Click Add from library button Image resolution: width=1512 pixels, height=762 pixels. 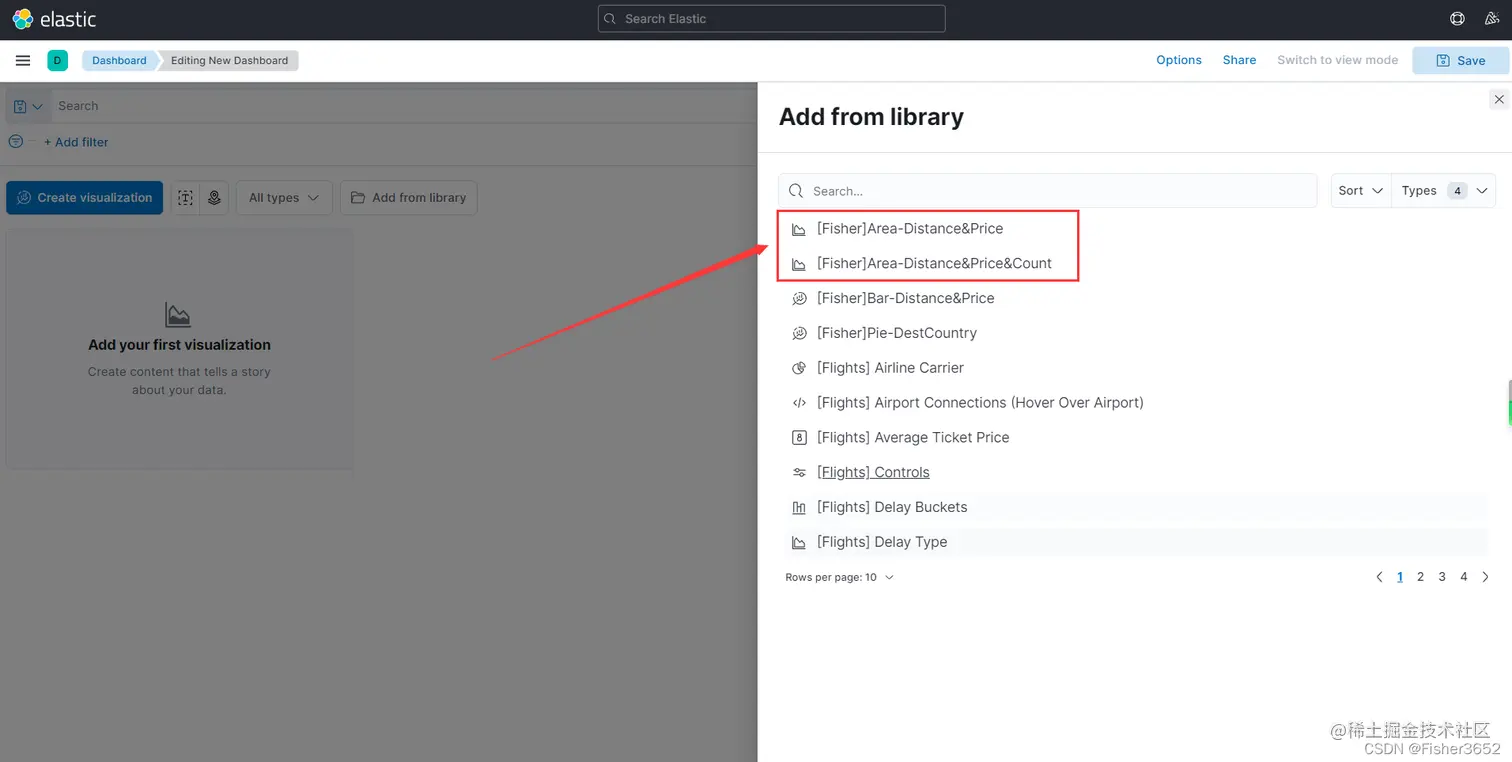pyautogui.click(x=409, y=198)
